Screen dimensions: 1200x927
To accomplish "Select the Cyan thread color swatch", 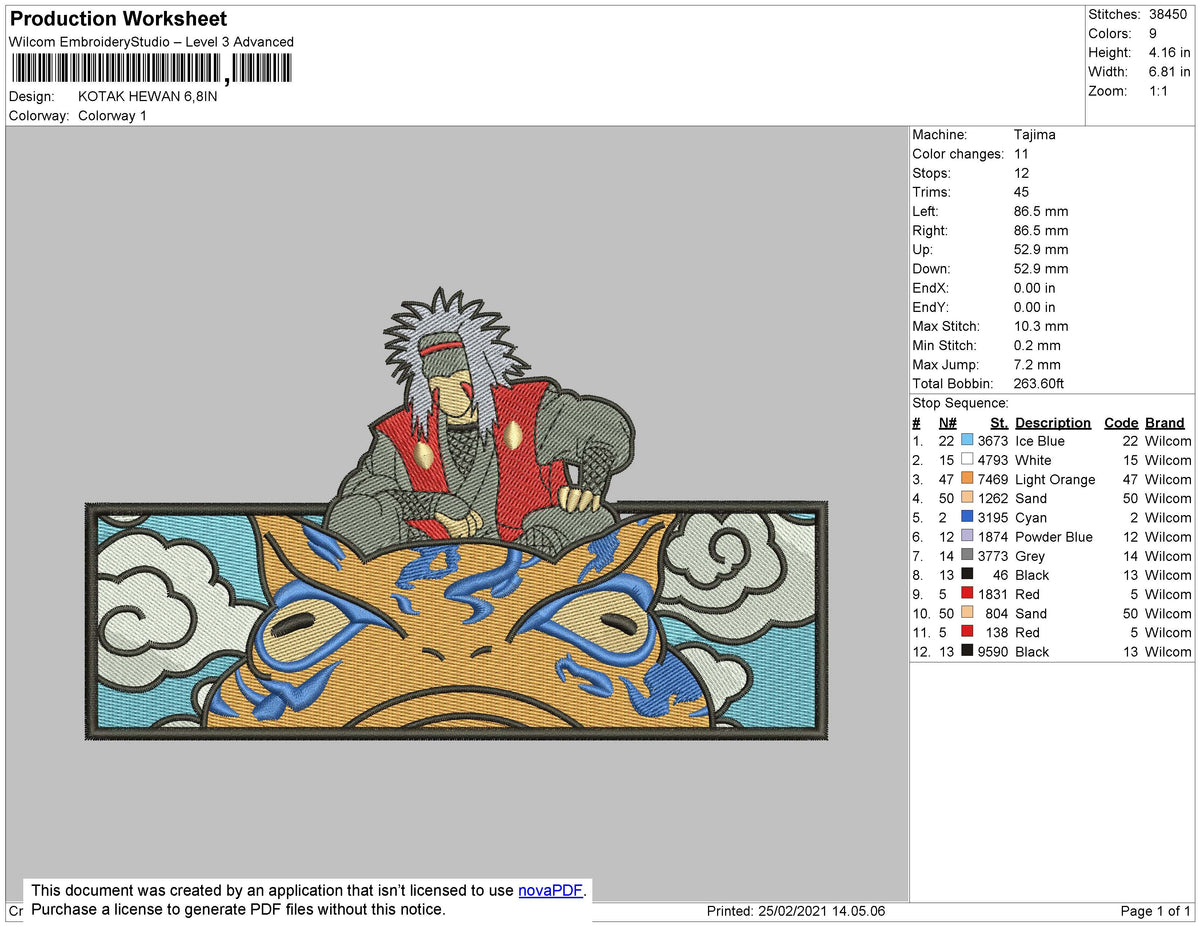I will tap(968, 517).
